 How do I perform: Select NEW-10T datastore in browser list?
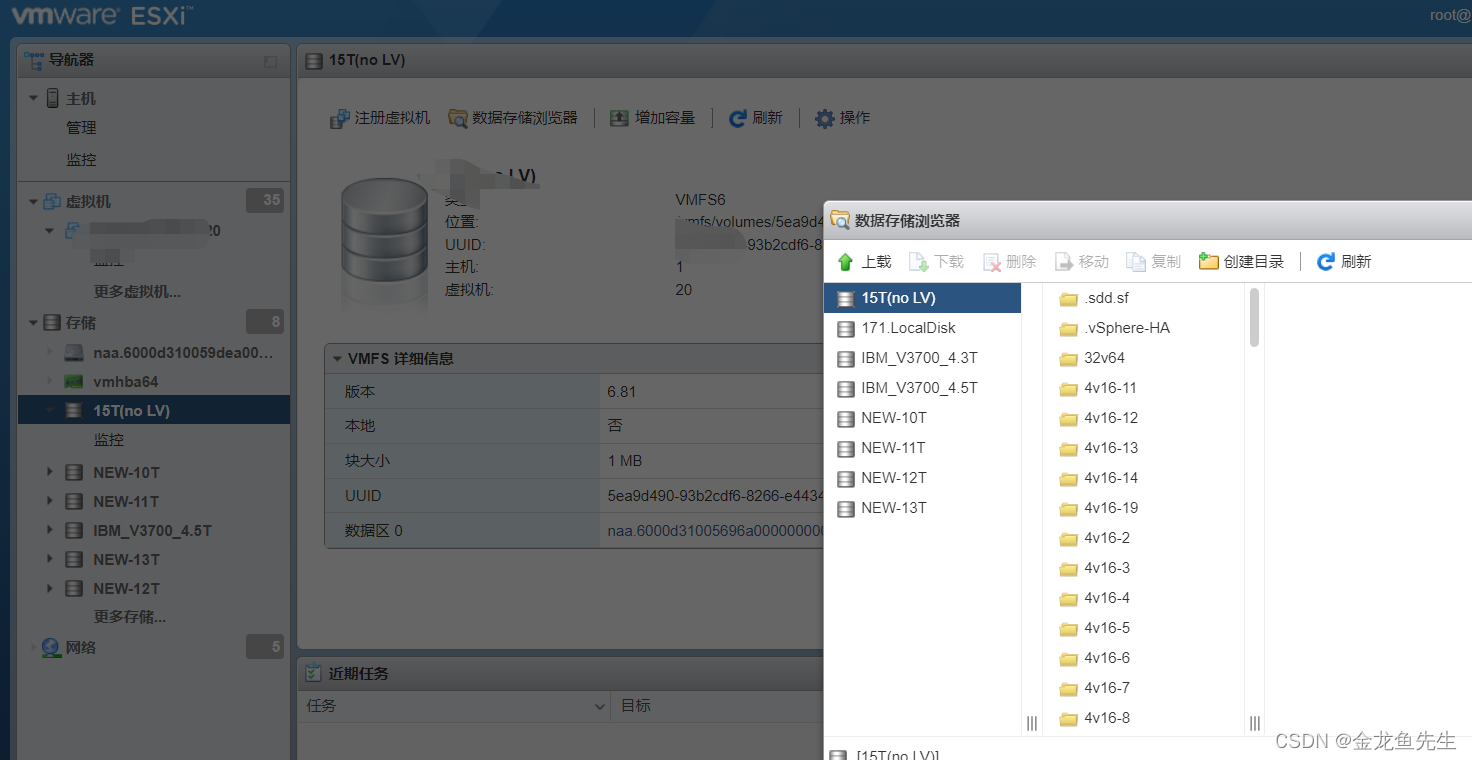click(x=922, y=418)
